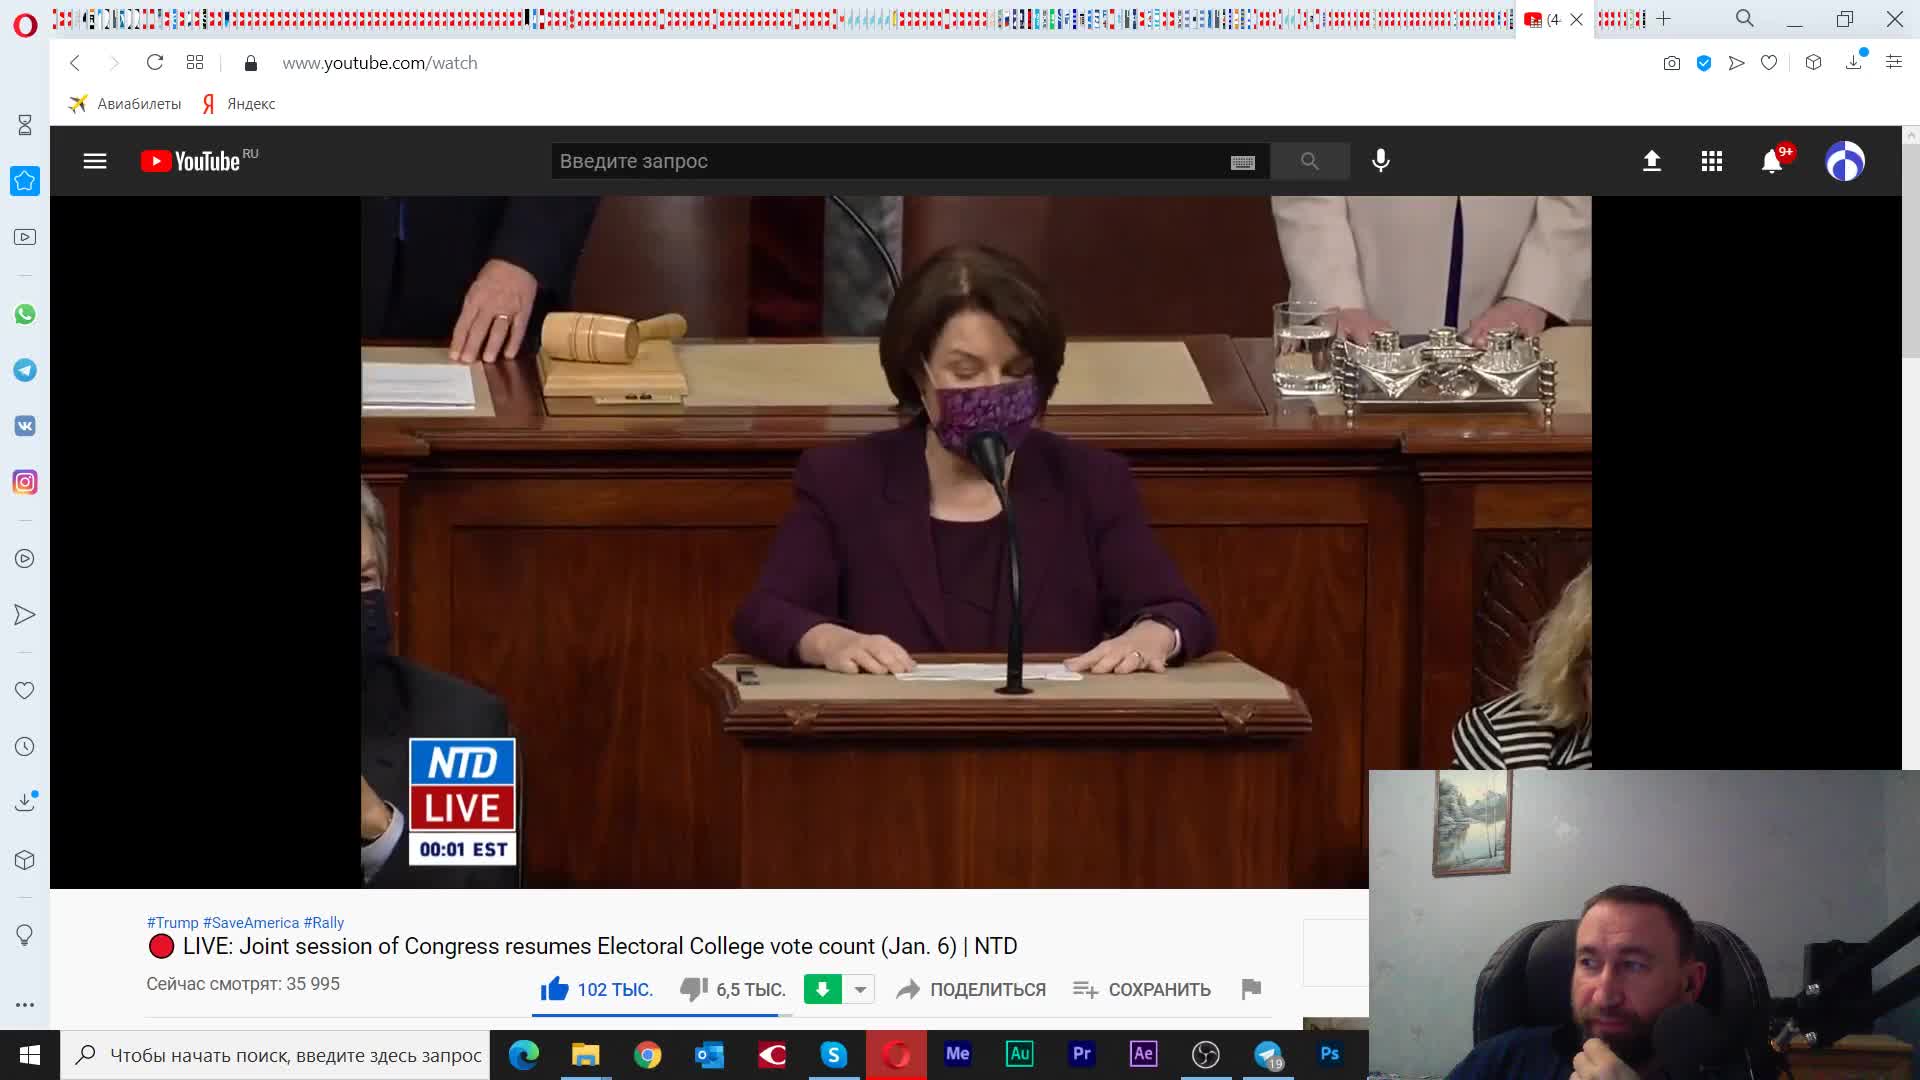
Task: Open WhatsApp in Opera sidebar
Action: [x=25, y=314]
